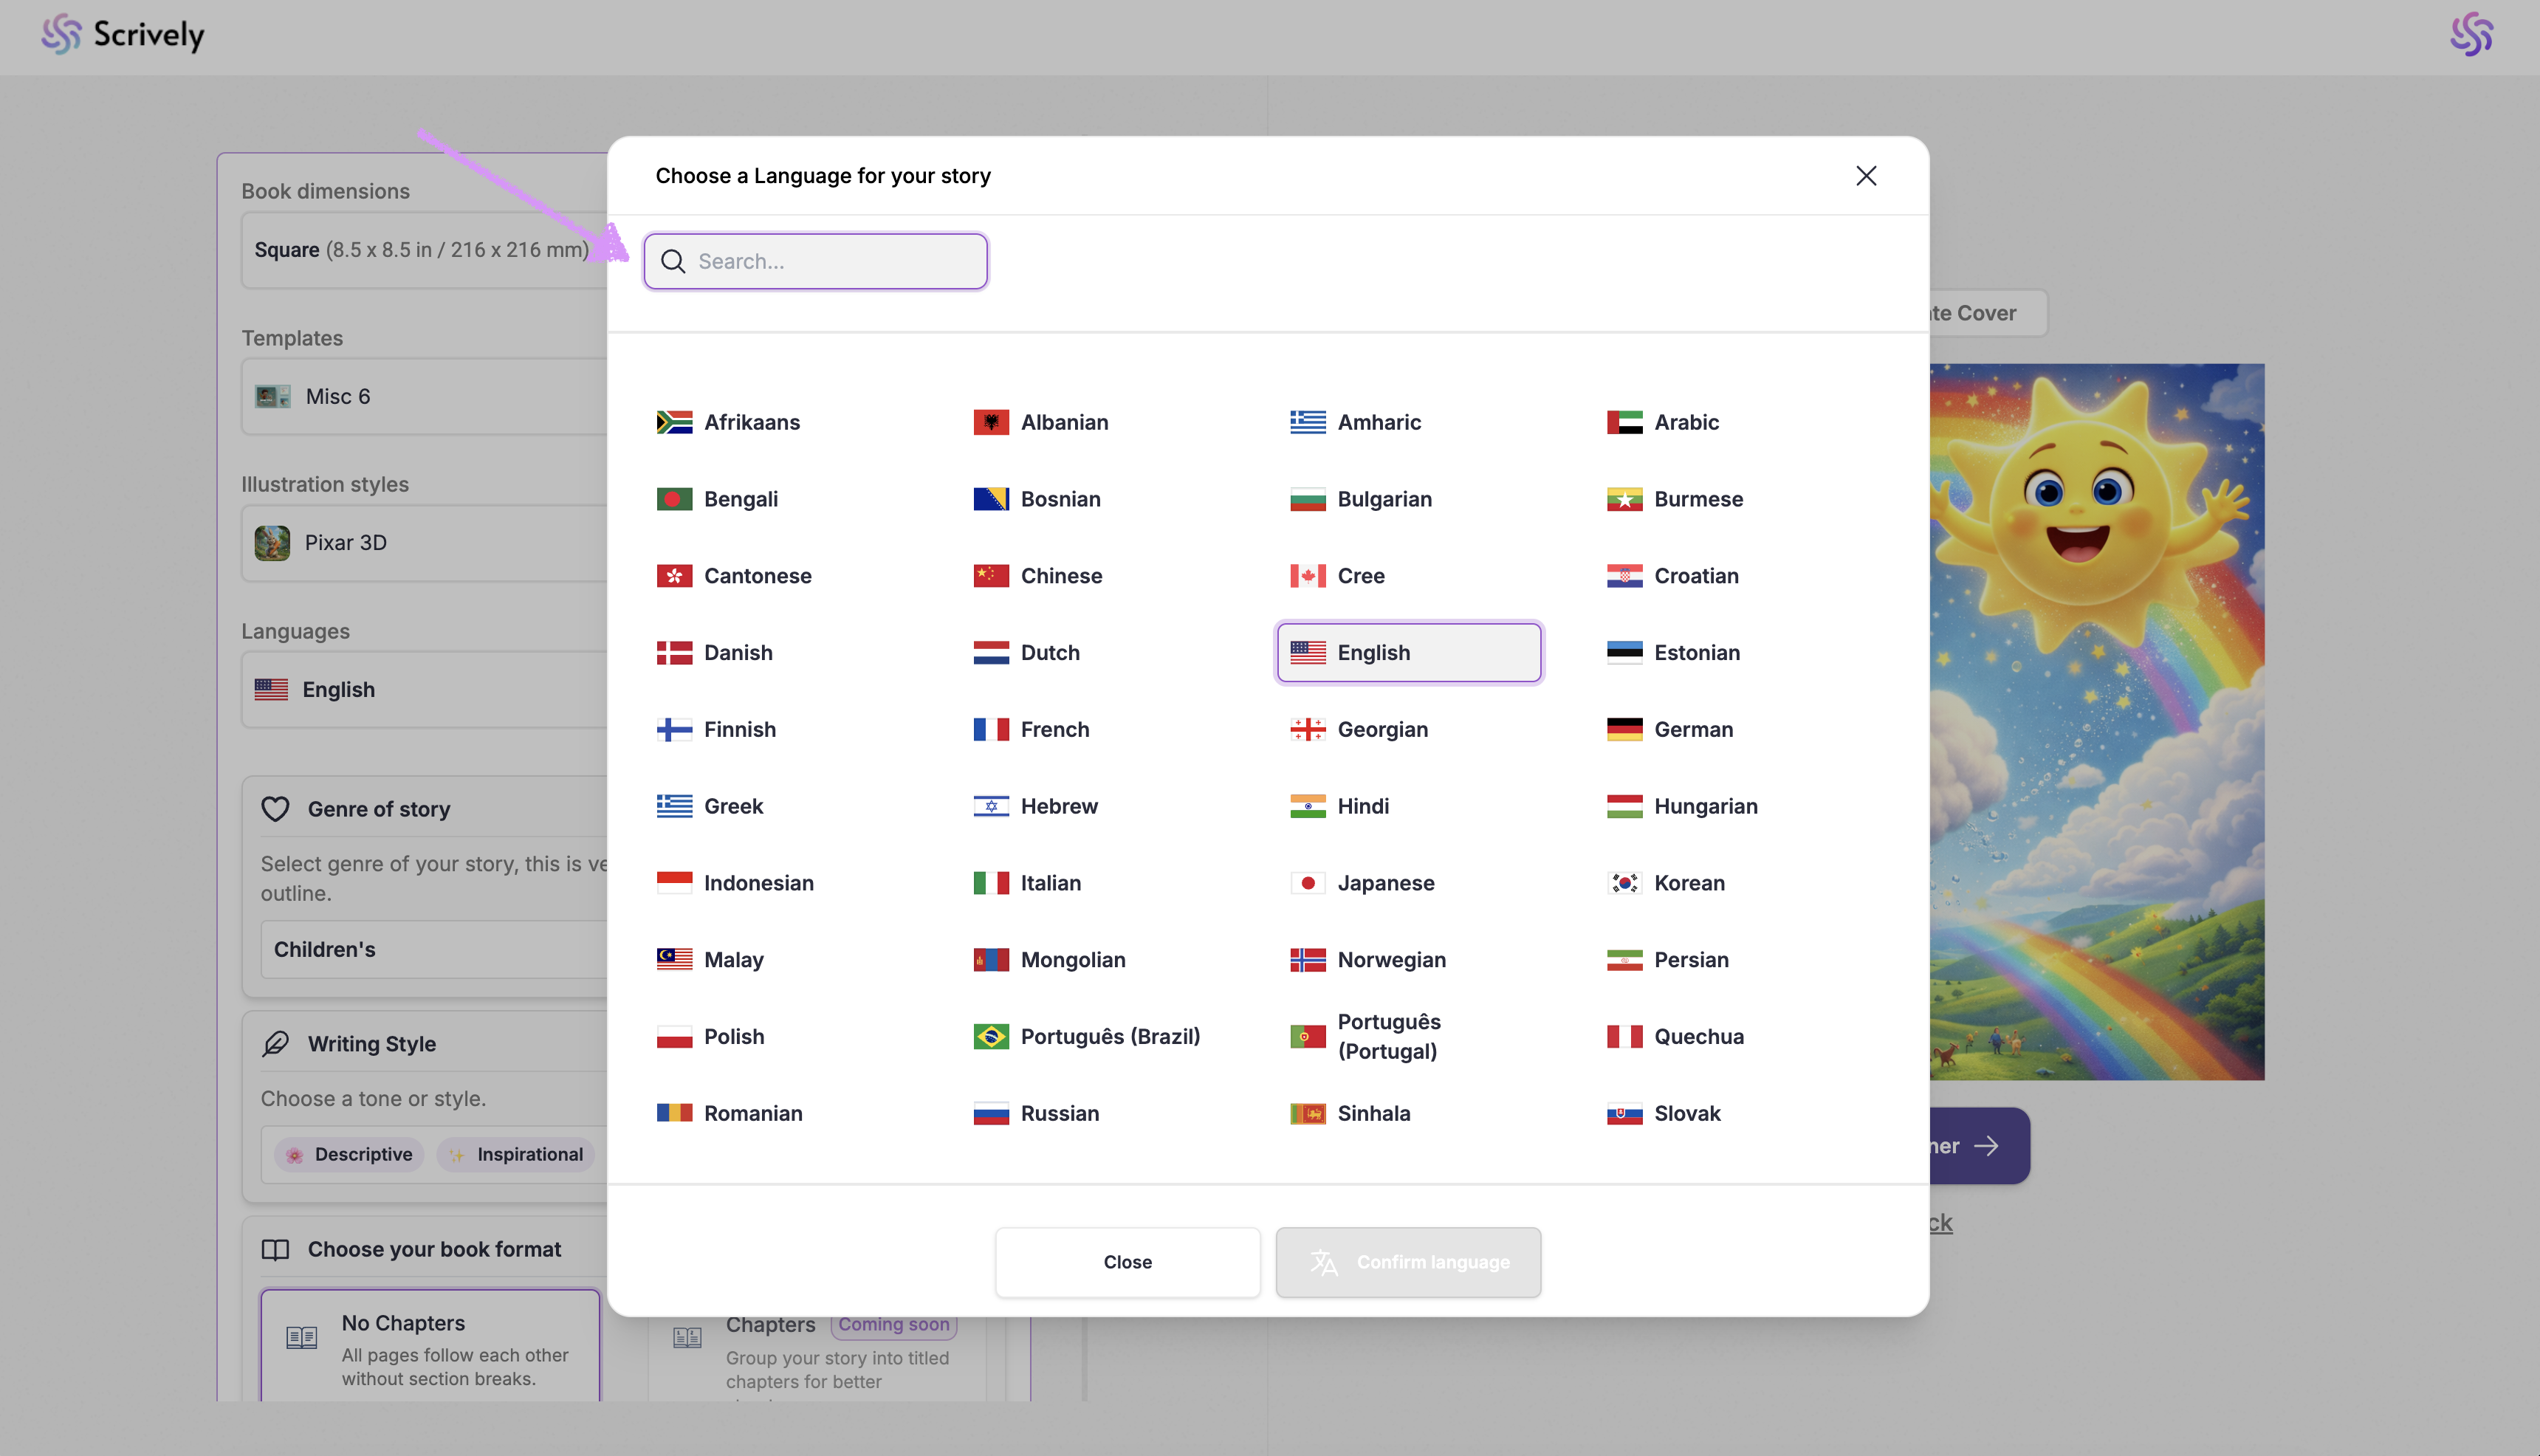The width and height of the screenshot is (2540, 1456).
Task: Click the Japanese flag icon
Action: pos(1307,883)
